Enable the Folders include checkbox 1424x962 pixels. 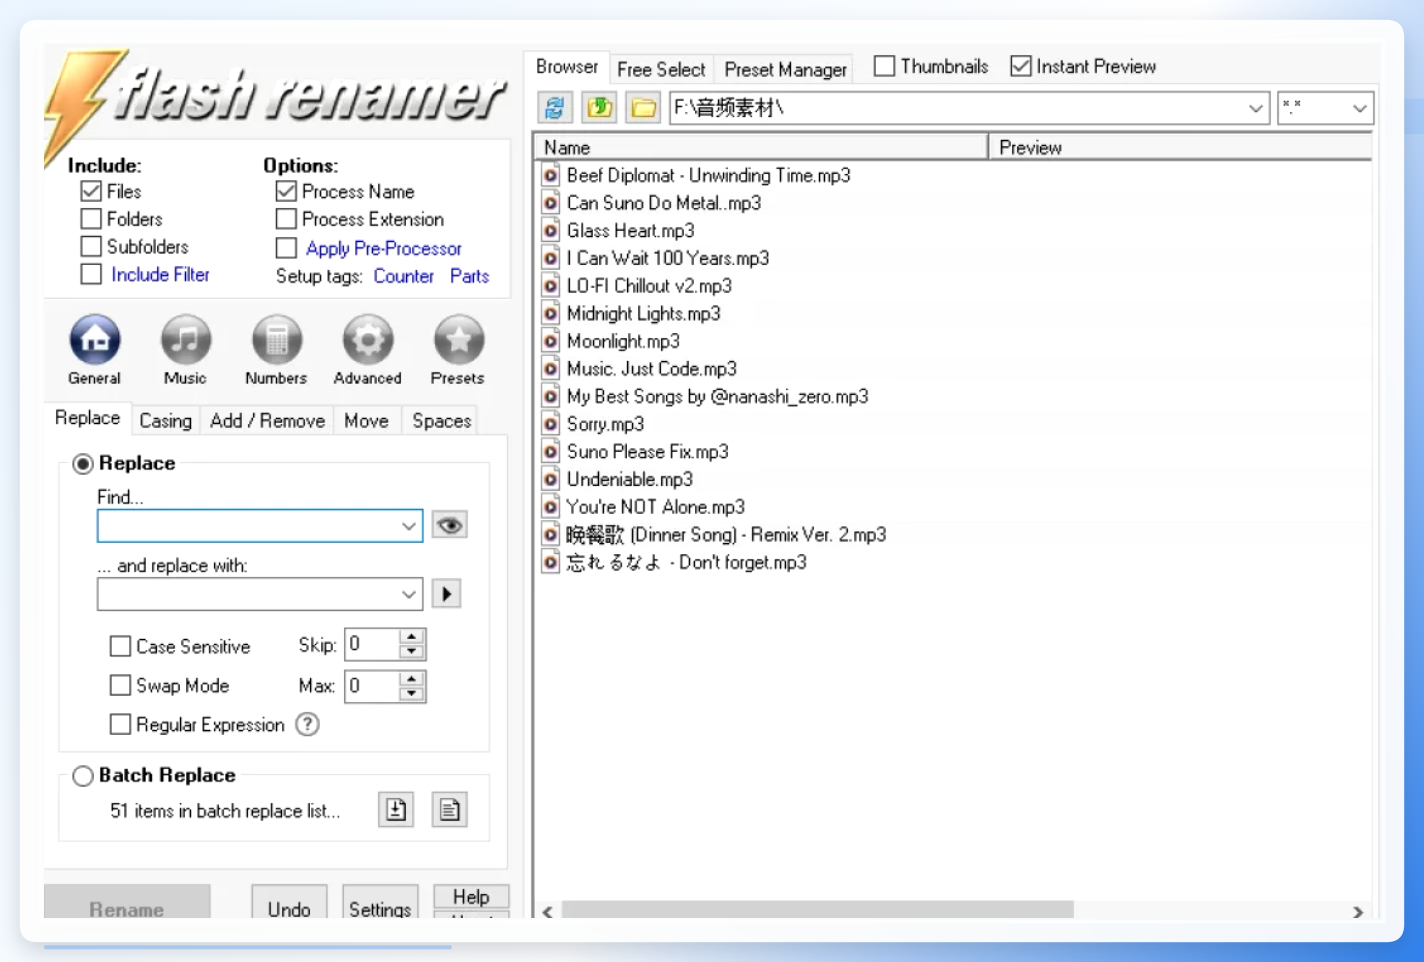pyautogui.click(x=91, y=219)
